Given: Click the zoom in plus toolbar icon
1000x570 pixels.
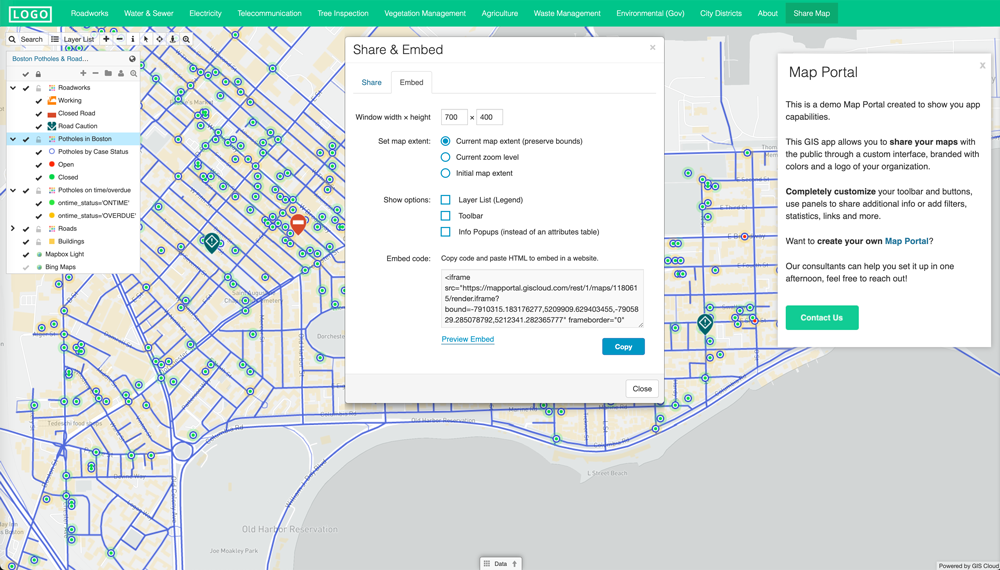Looking at the screenshot, I should (x=106, y=39).
